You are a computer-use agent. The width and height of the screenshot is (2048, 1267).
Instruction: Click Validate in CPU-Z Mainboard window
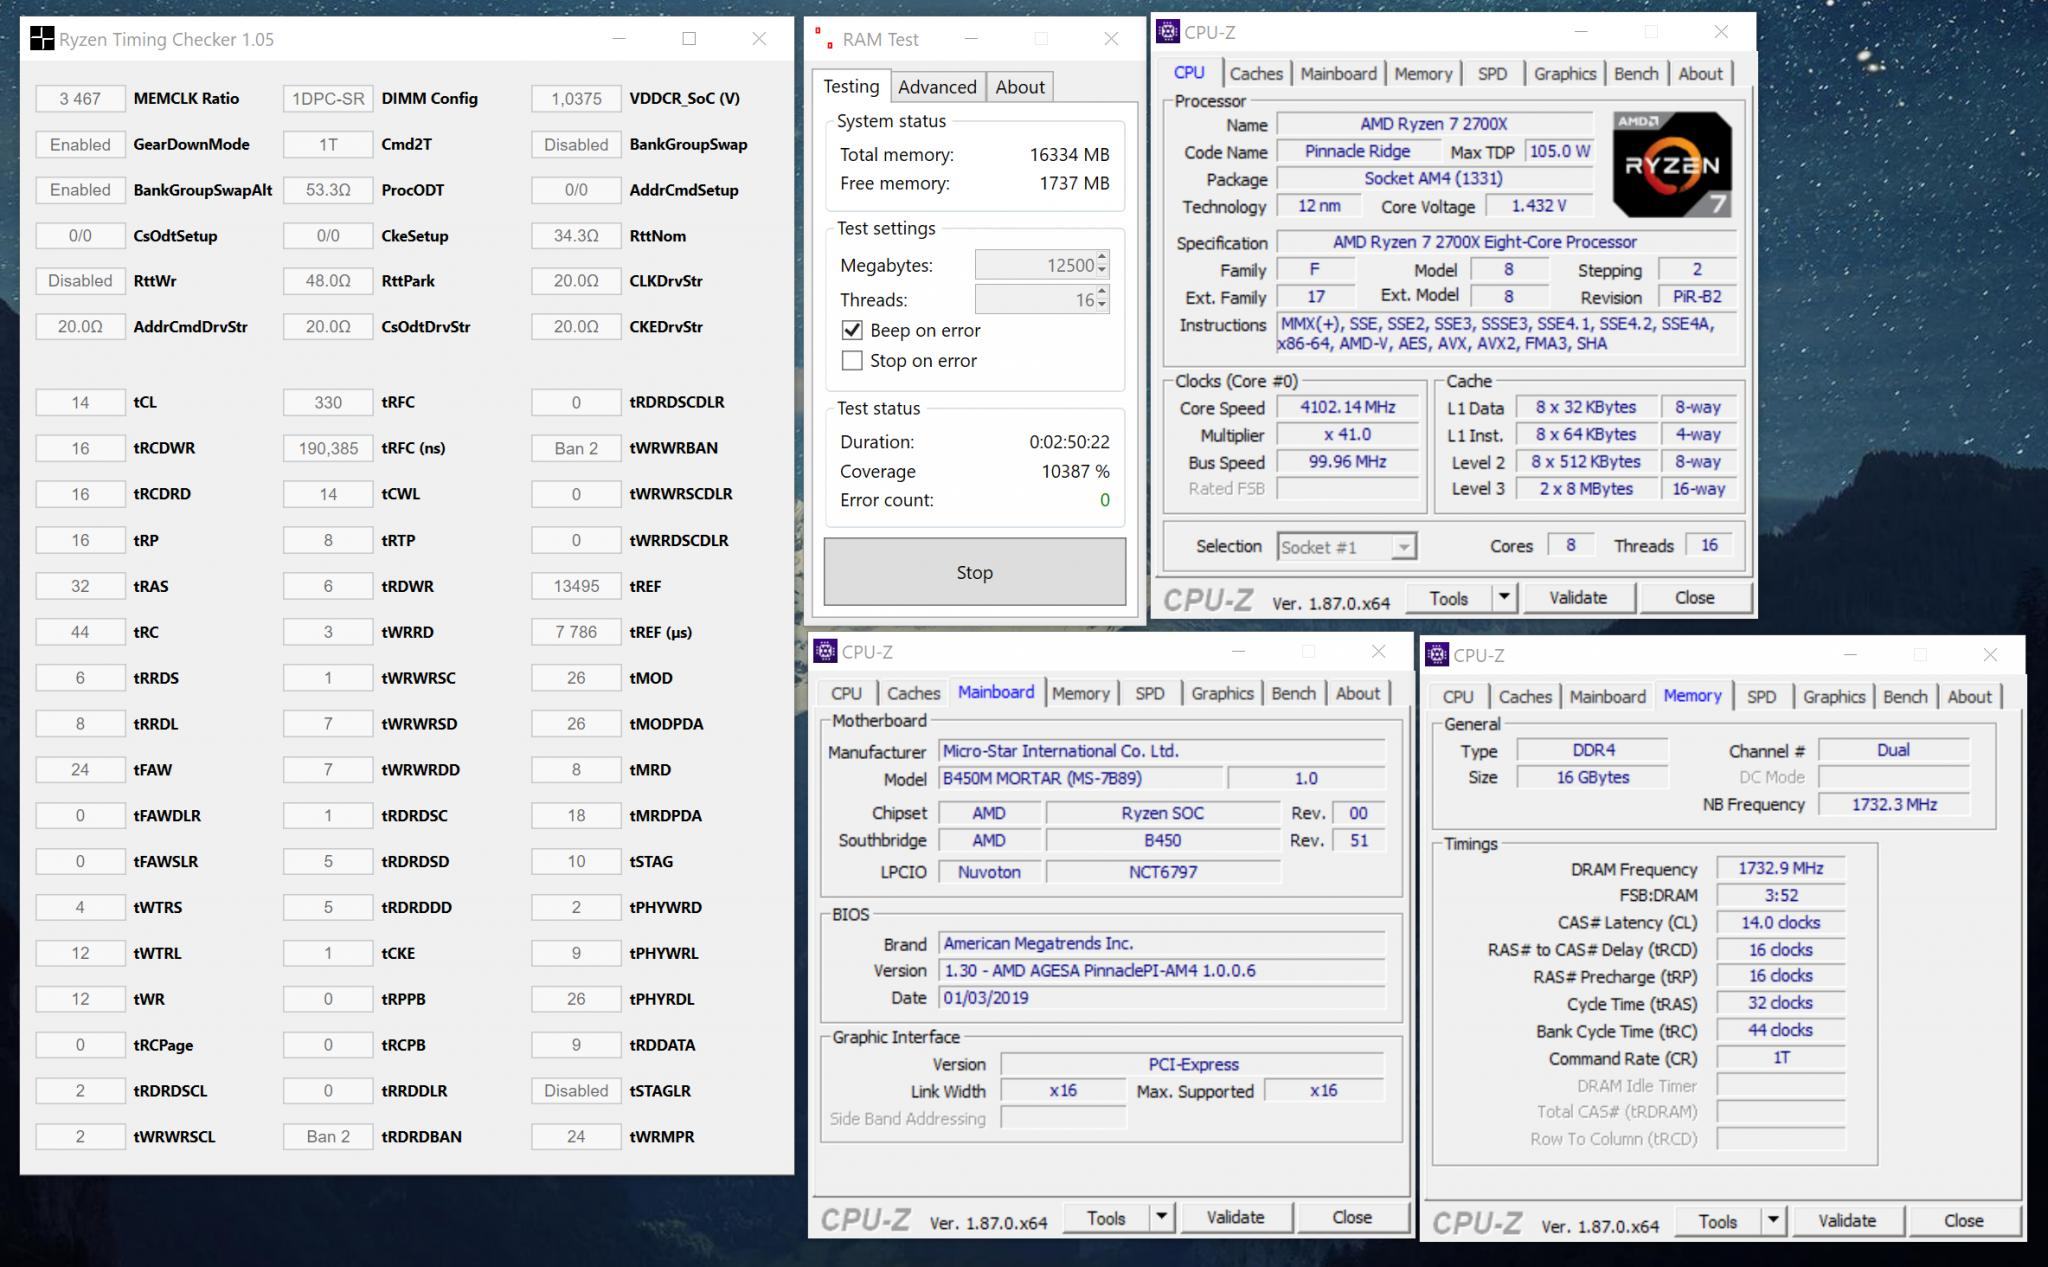pyautogui.click(x=1235, y=1217)
